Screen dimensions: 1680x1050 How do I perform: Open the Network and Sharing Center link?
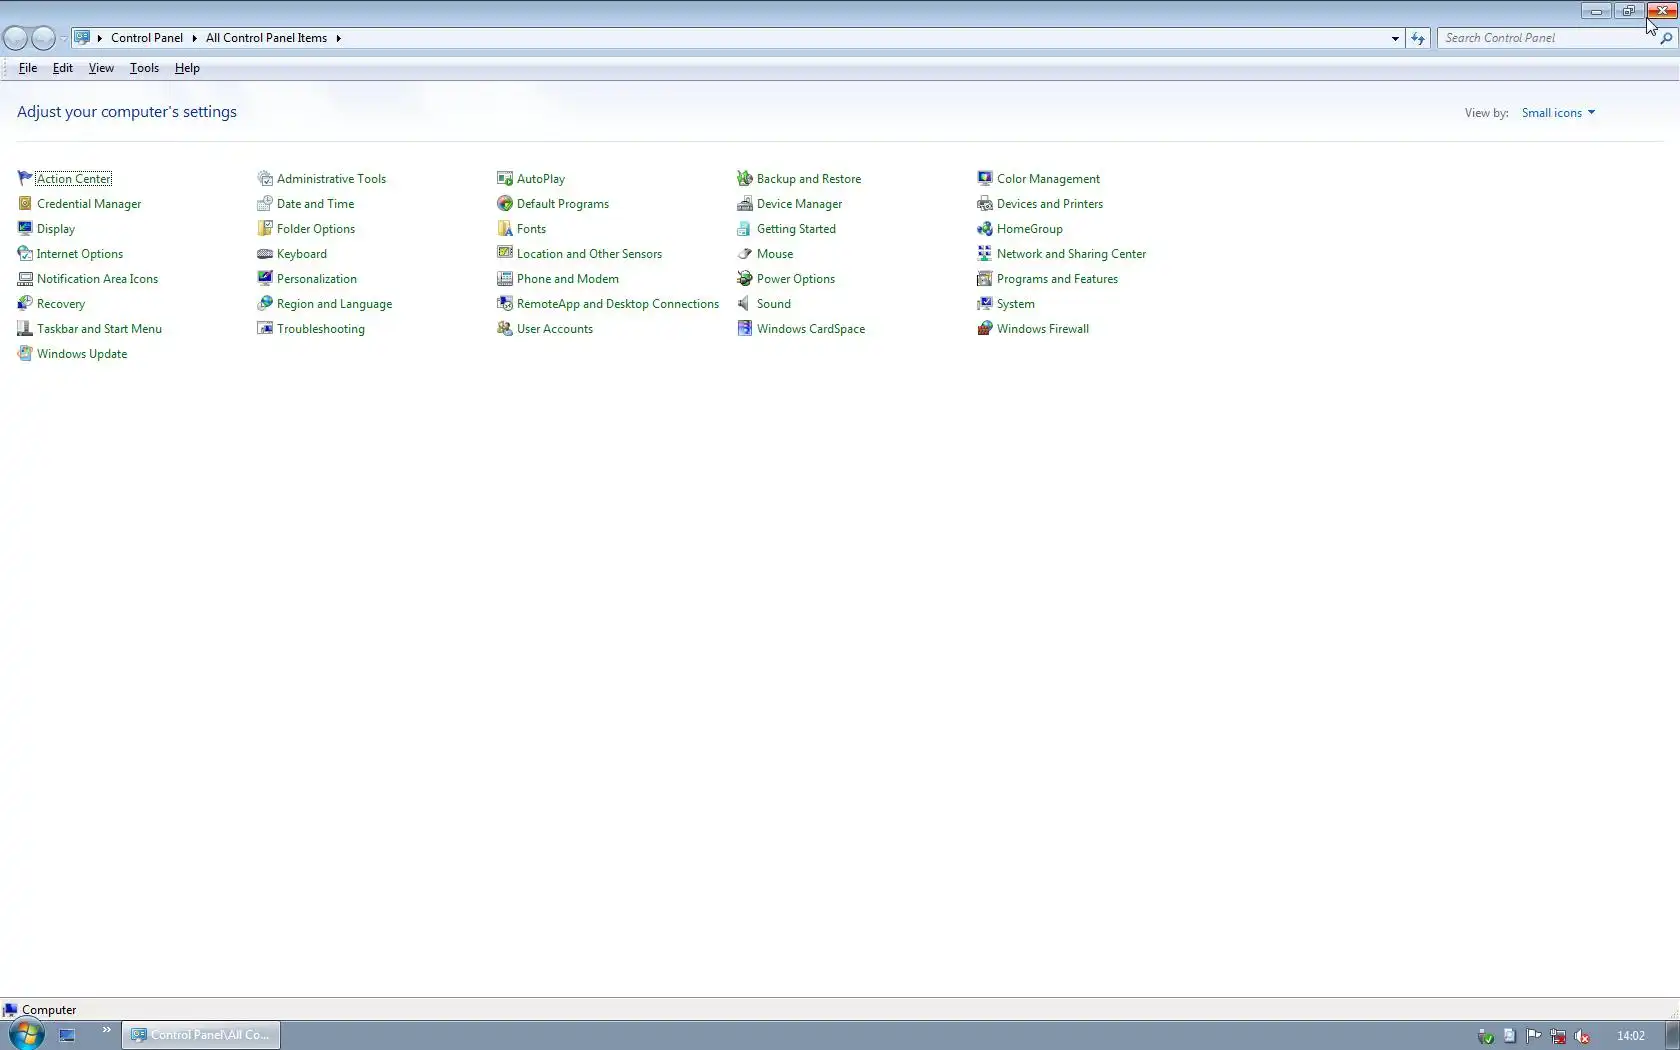point(1071,254)
